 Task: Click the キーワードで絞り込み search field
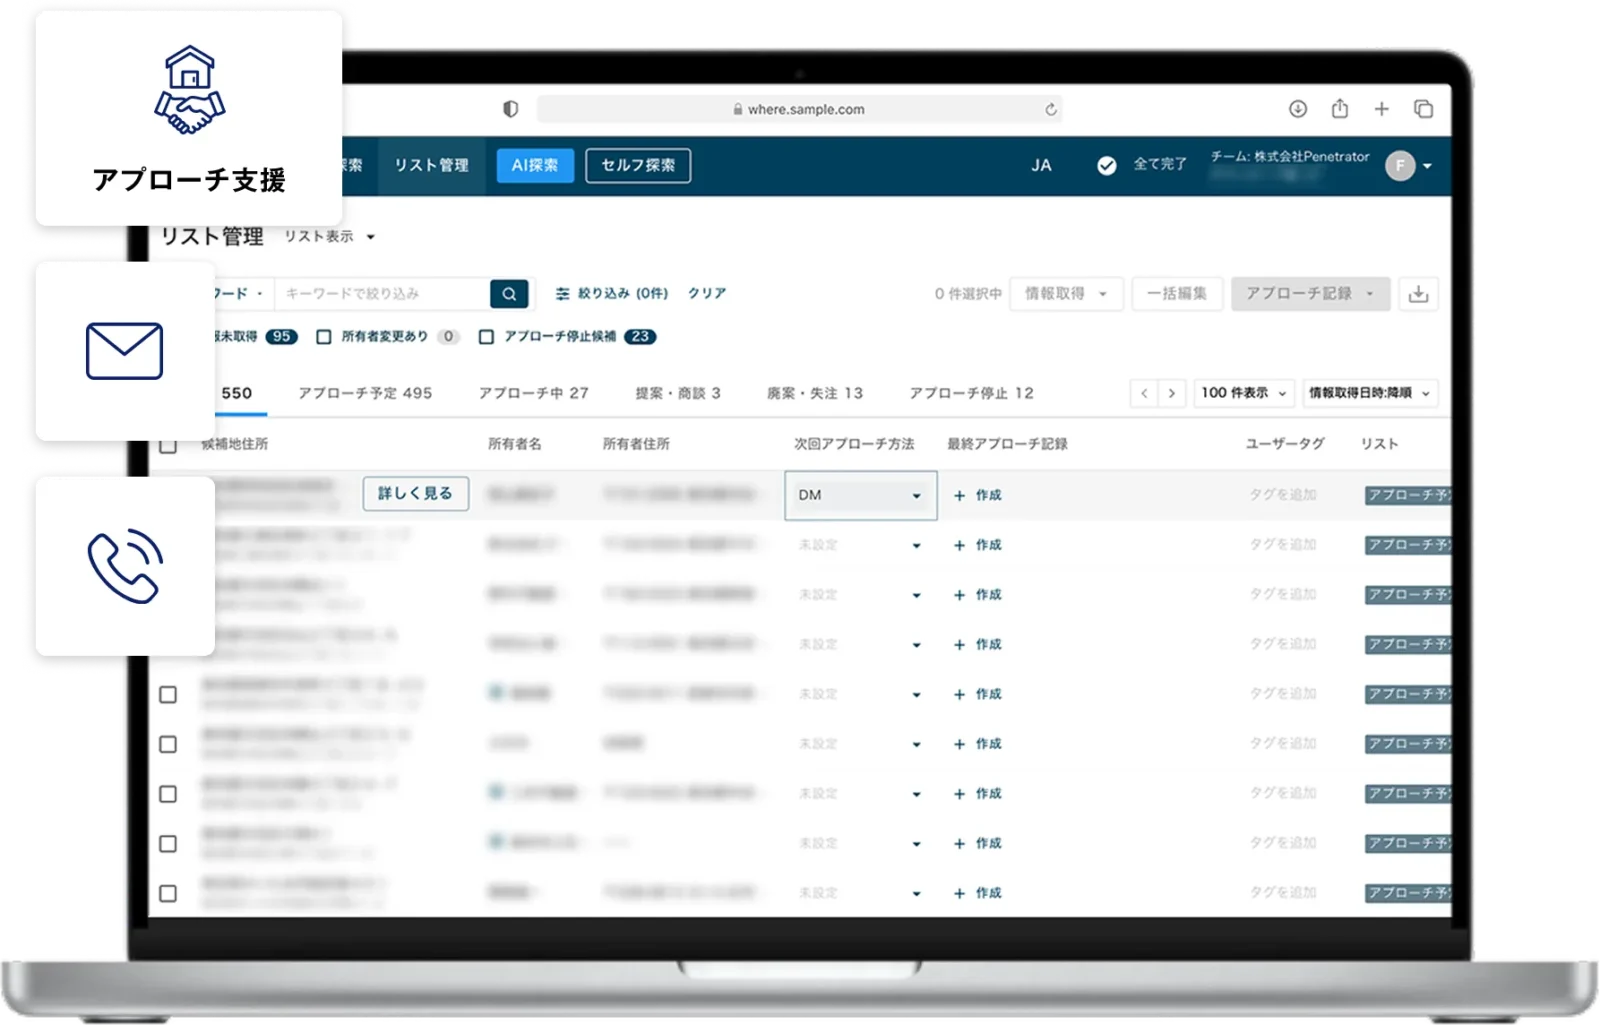click(x=382, y=294)
